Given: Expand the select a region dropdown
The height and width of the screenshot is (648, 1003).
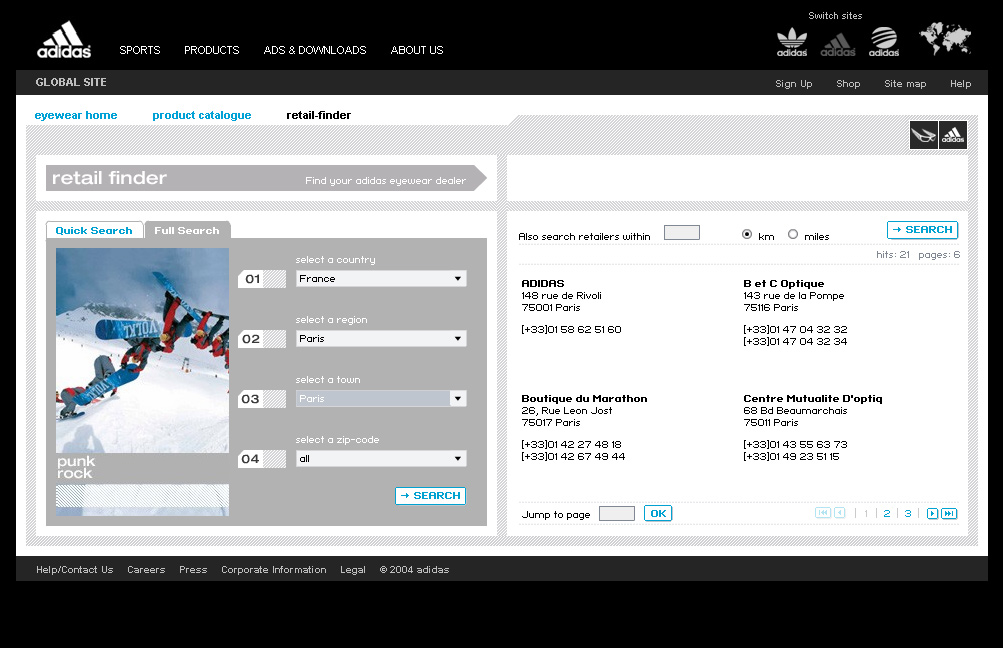Looking at the screenshot, I should coord(380,338).
